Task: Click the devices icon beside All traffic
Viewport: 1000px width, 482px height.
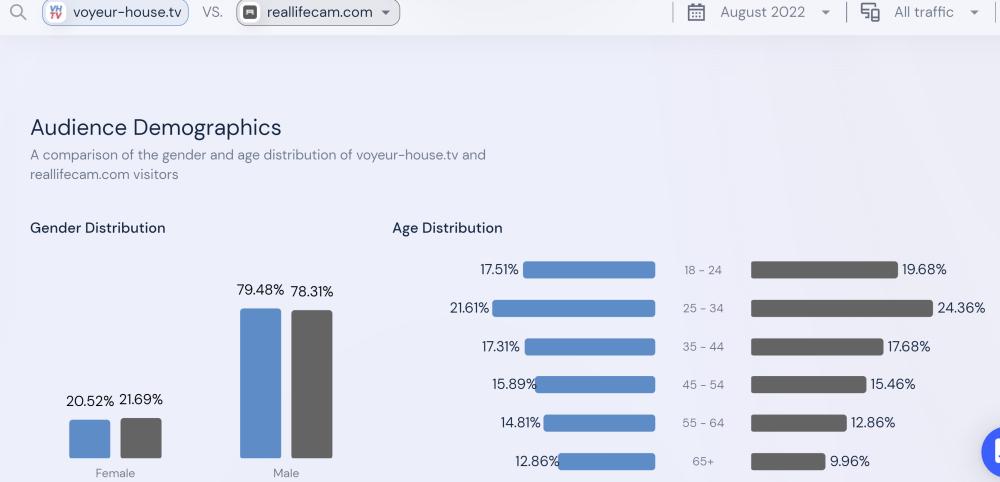Action: [x=870, y=13]
